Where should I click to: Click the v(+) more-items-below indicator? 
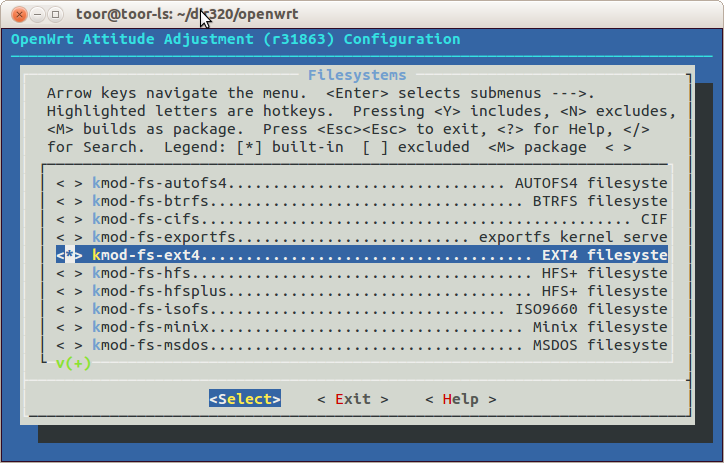pos(73,364)
